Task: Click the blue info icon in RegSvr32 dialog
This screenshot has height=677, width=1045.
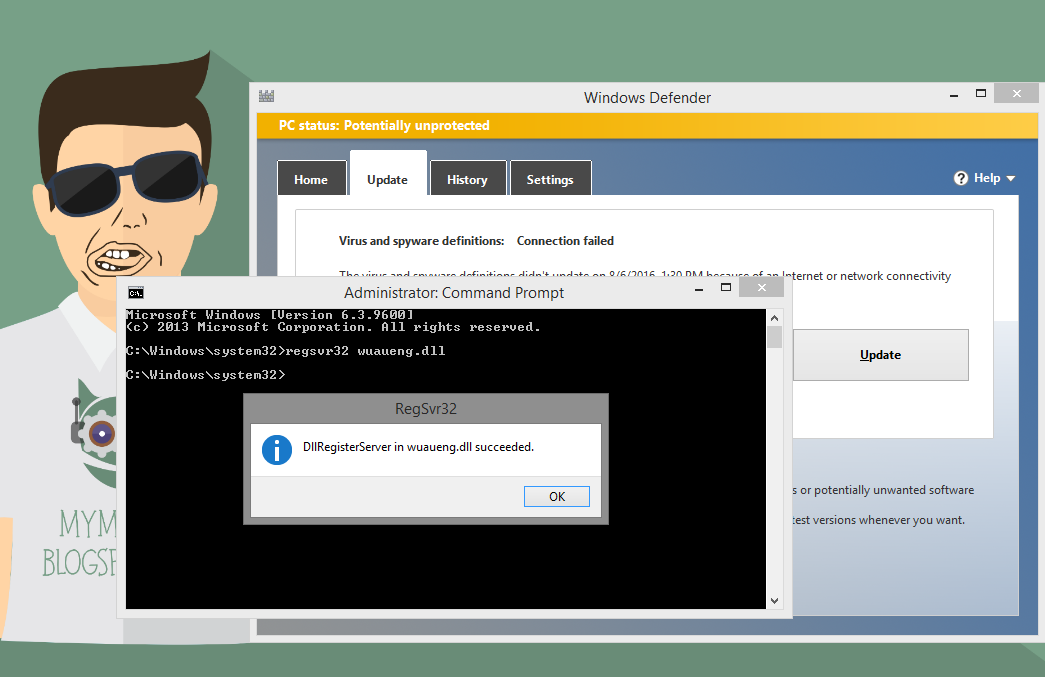Action: (x=277, y=450)
